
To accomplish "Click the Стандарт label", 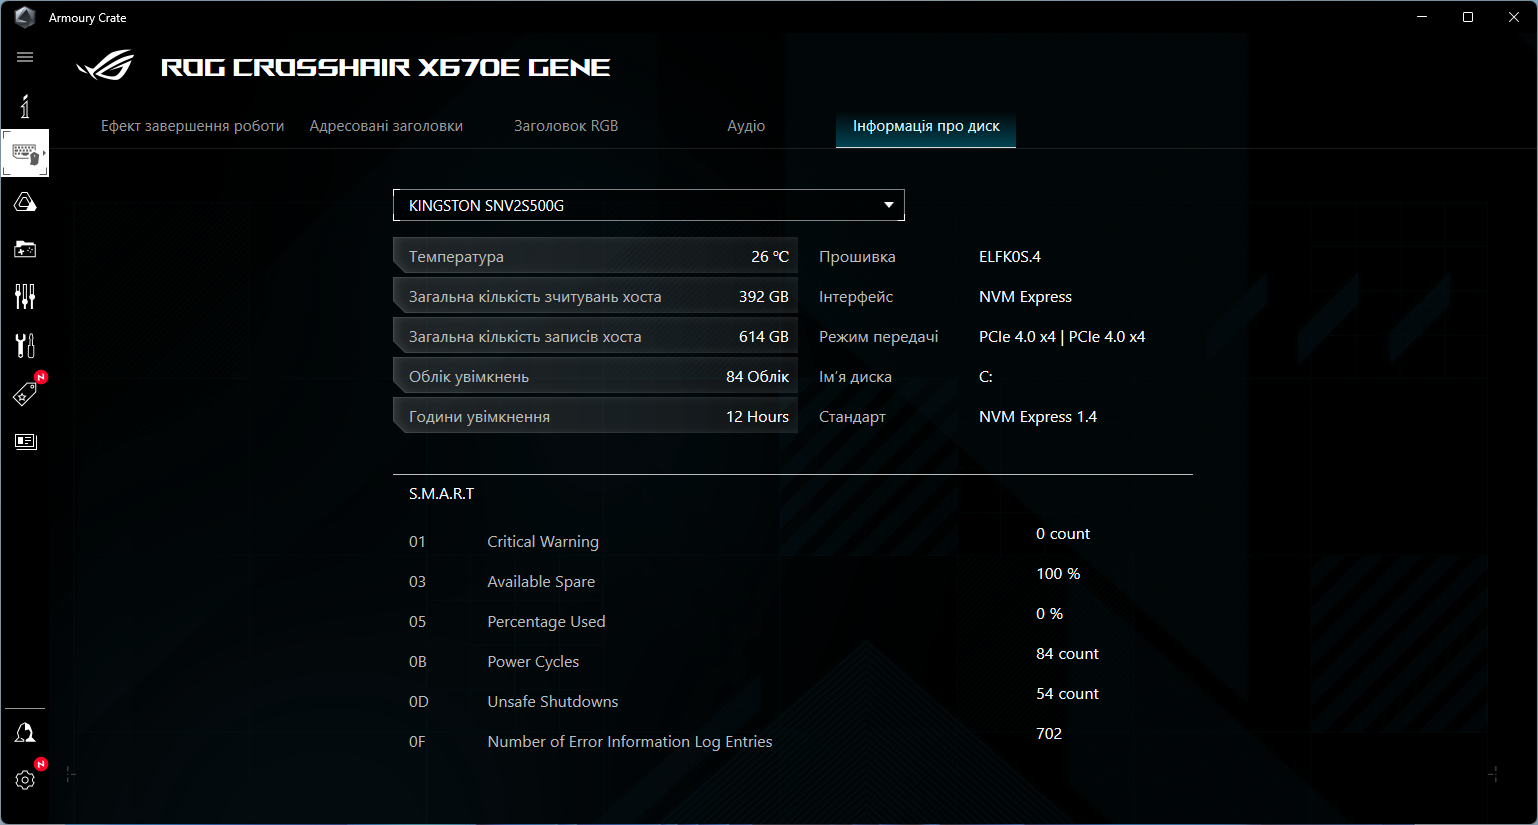I will click(x=852, y=417).
